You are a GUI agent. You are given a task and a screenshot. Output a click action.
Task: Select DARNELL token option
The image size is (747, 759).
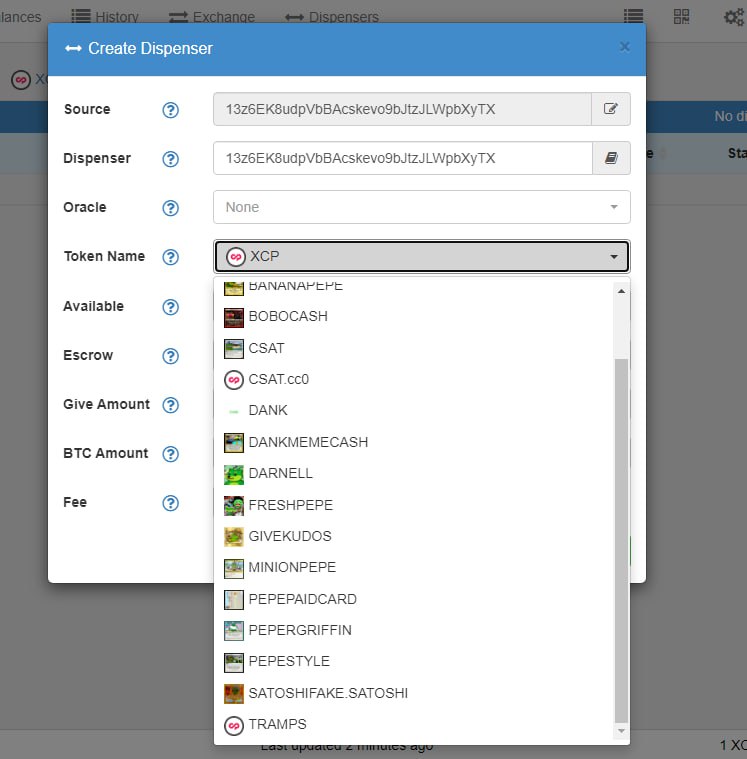pos(414,473)
